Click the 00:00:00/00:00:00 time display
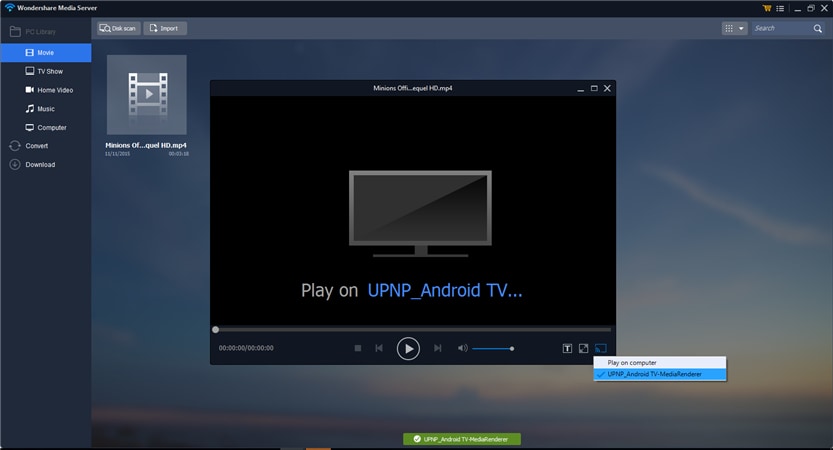 pyautogui.click(x=246, y=348)
